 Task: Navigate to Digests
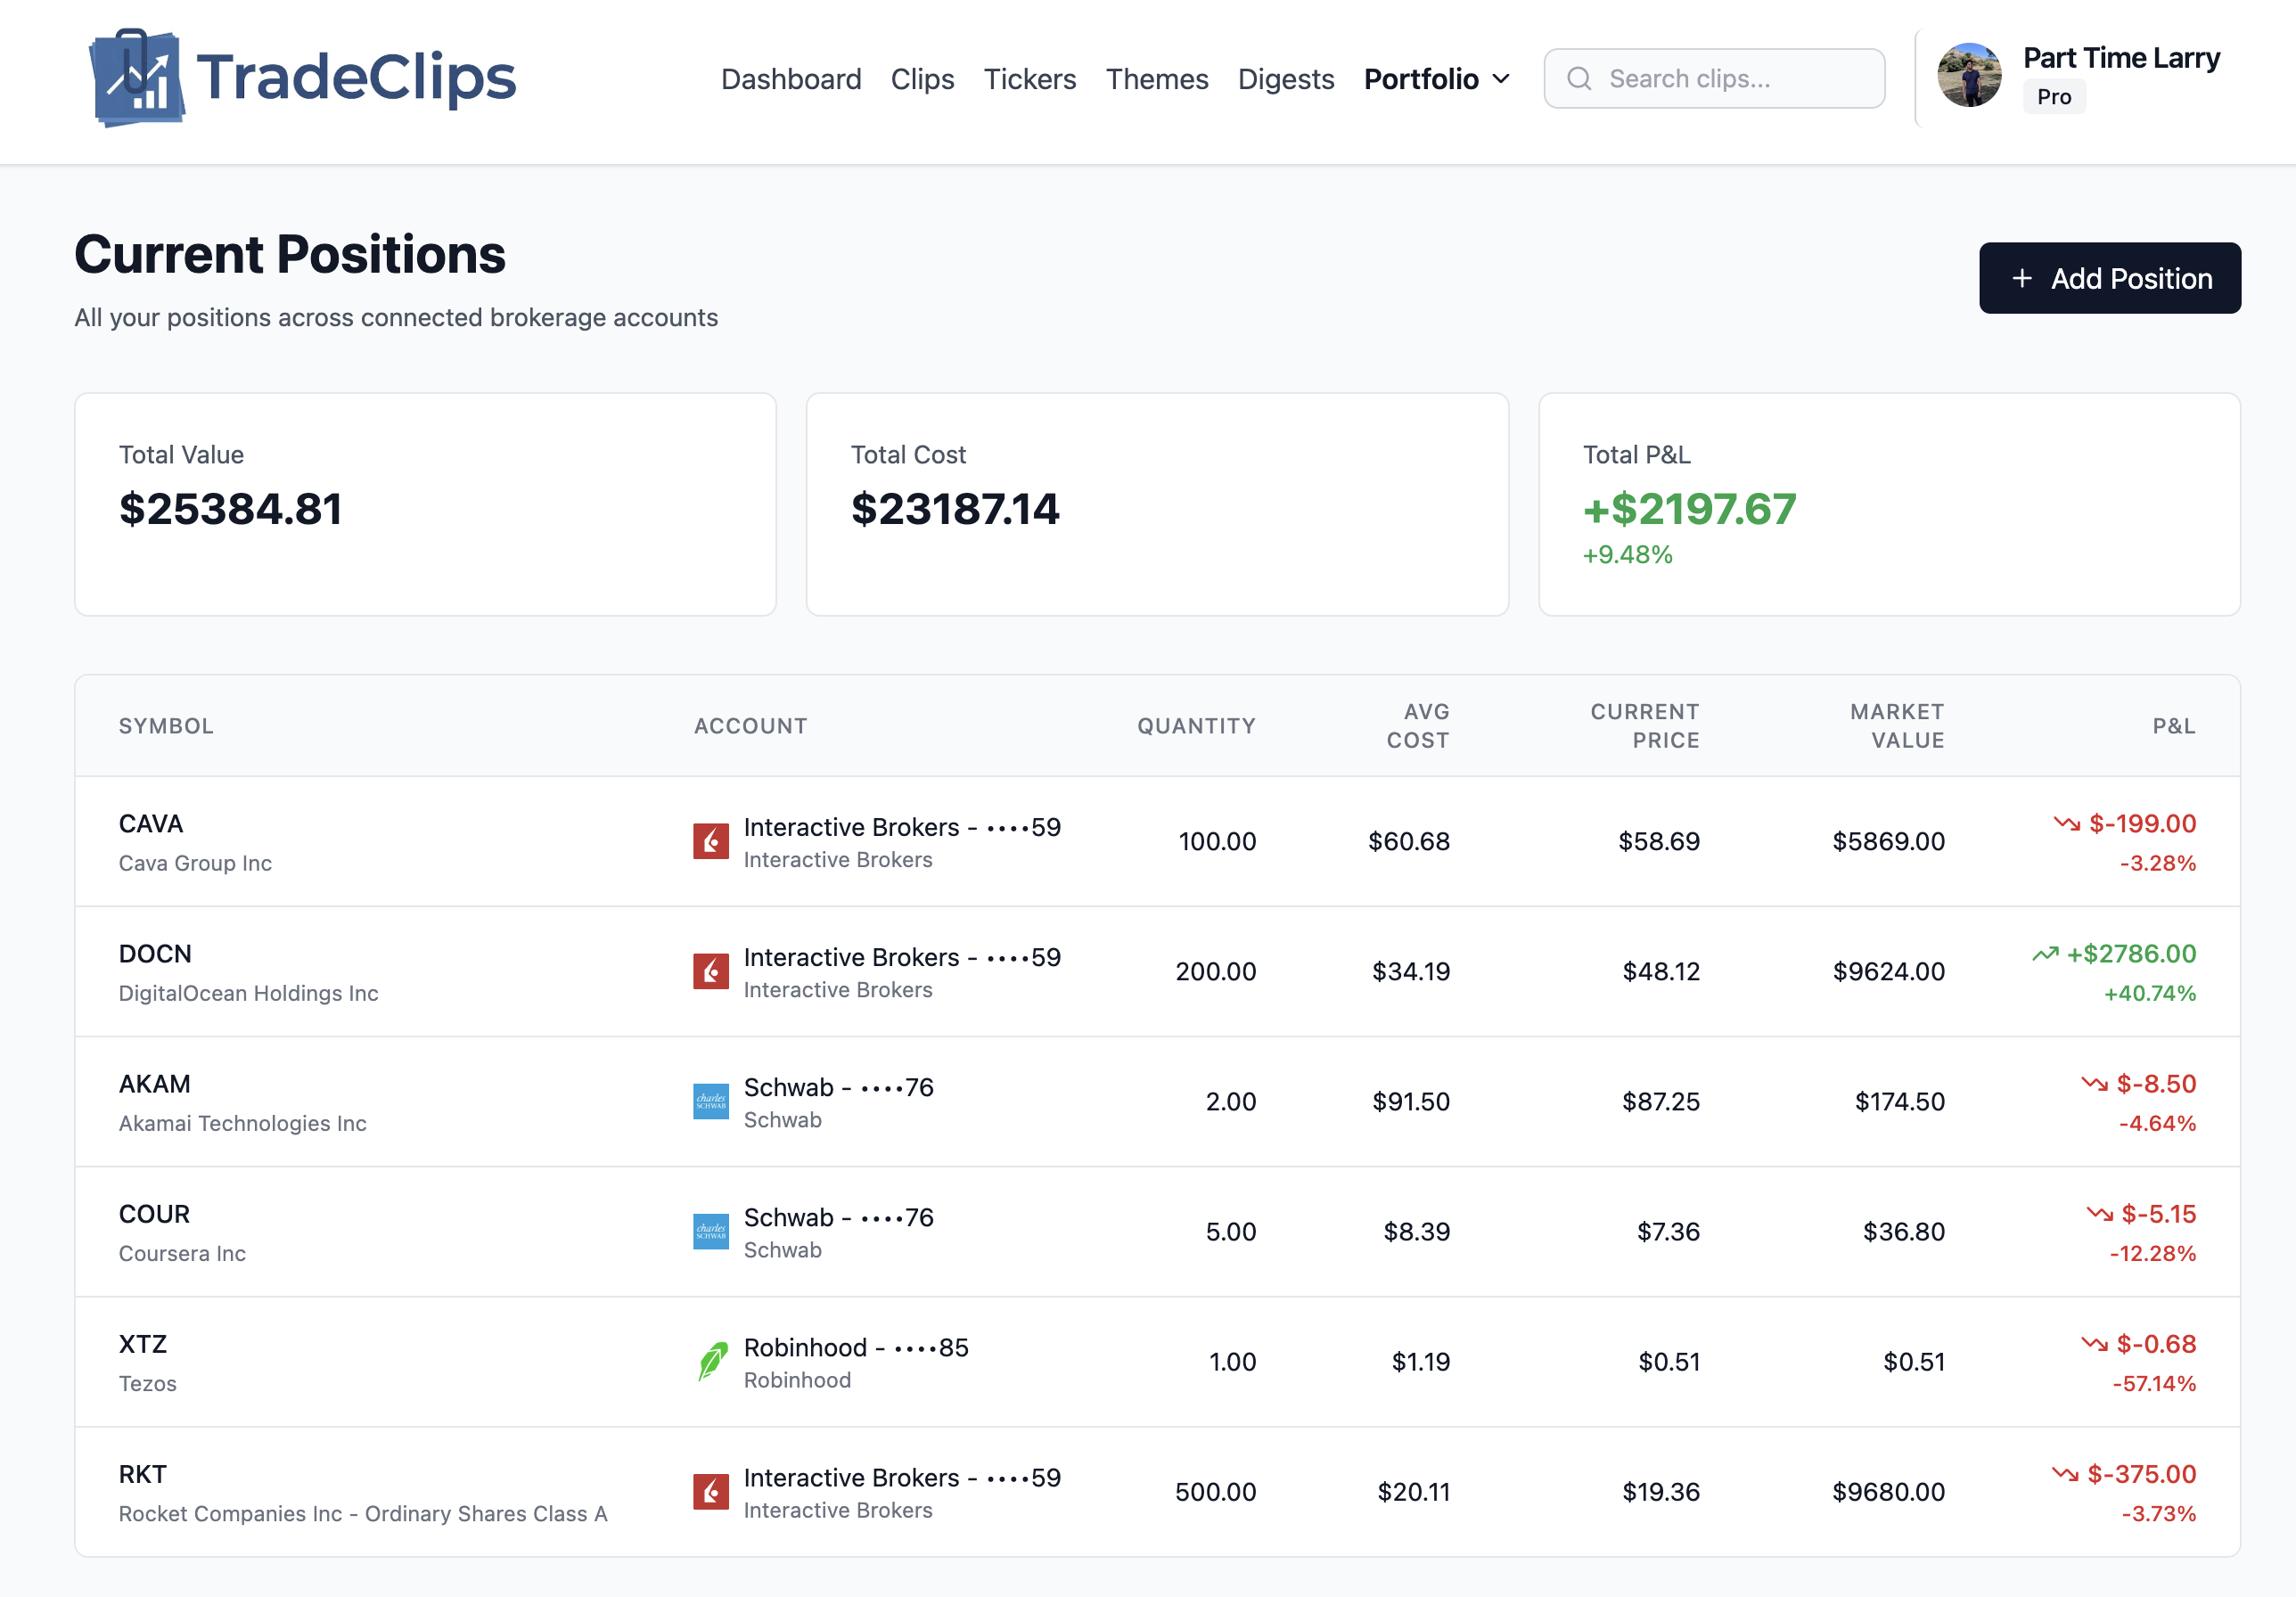point(1285,79)
